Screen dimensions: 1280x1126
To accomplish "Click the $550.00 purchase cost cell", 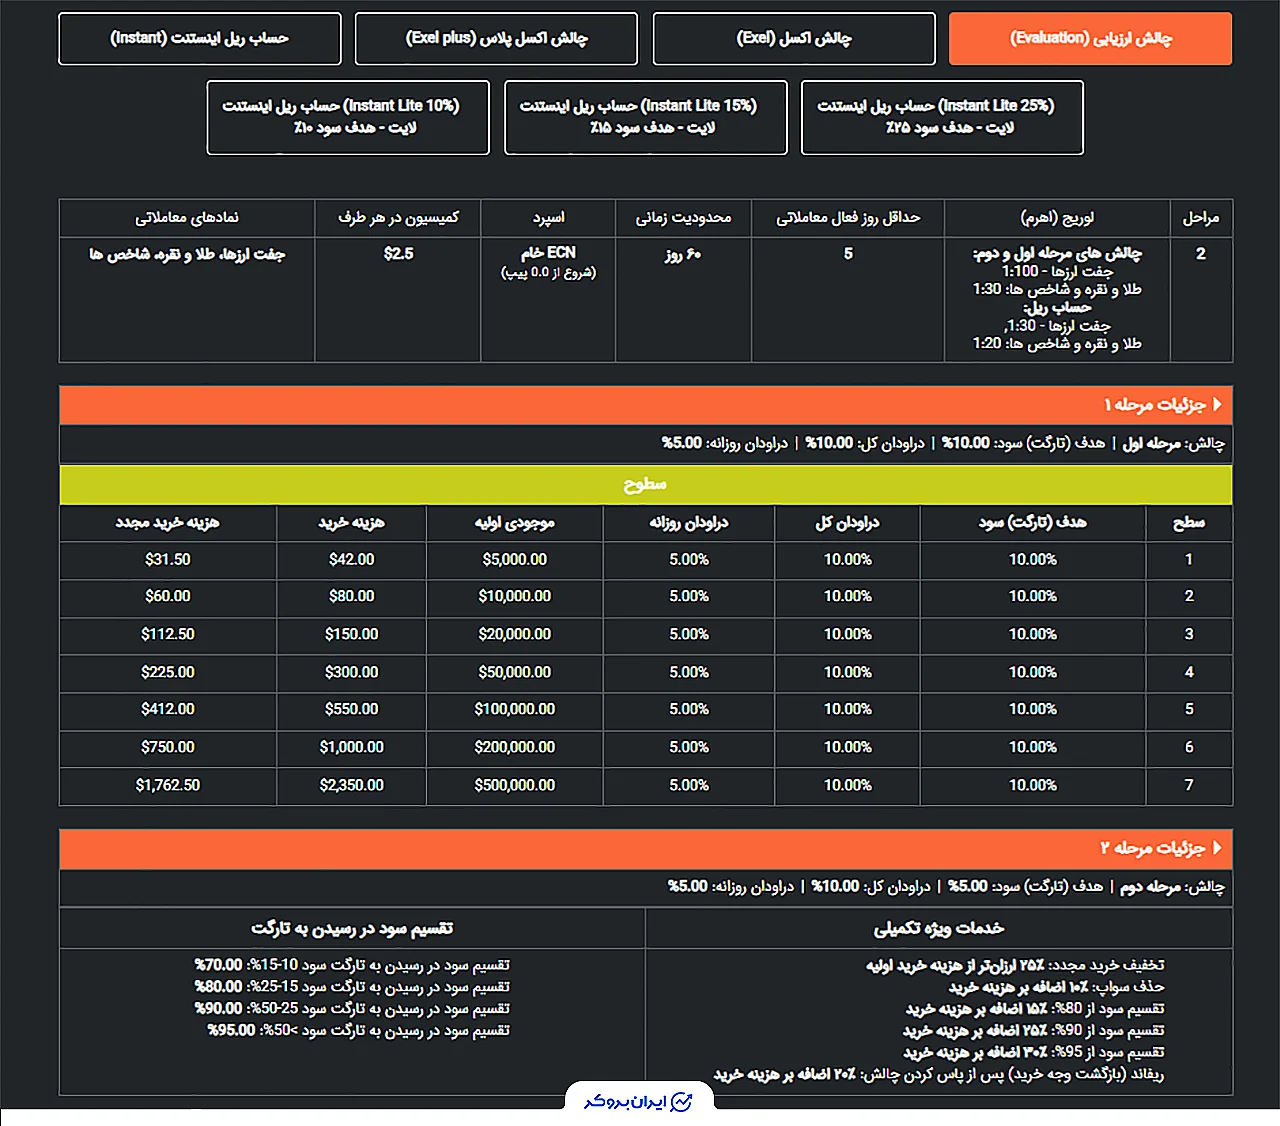I will click(x=352, y=710).
